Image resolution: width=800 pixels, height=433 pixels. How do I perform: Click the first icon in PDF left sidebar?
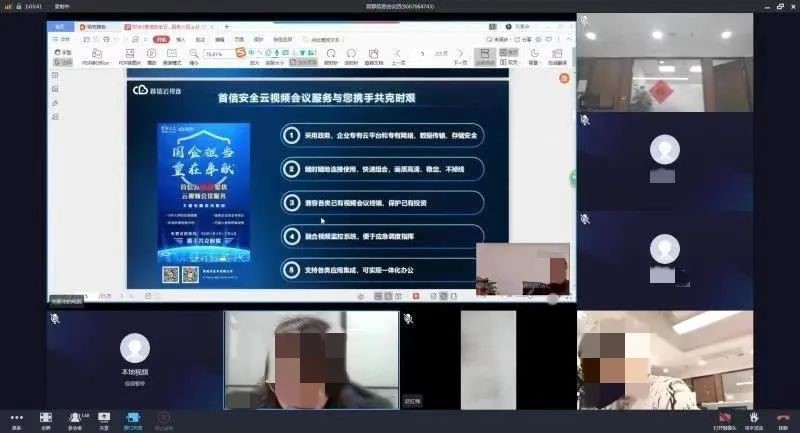[x=55, y=75]
